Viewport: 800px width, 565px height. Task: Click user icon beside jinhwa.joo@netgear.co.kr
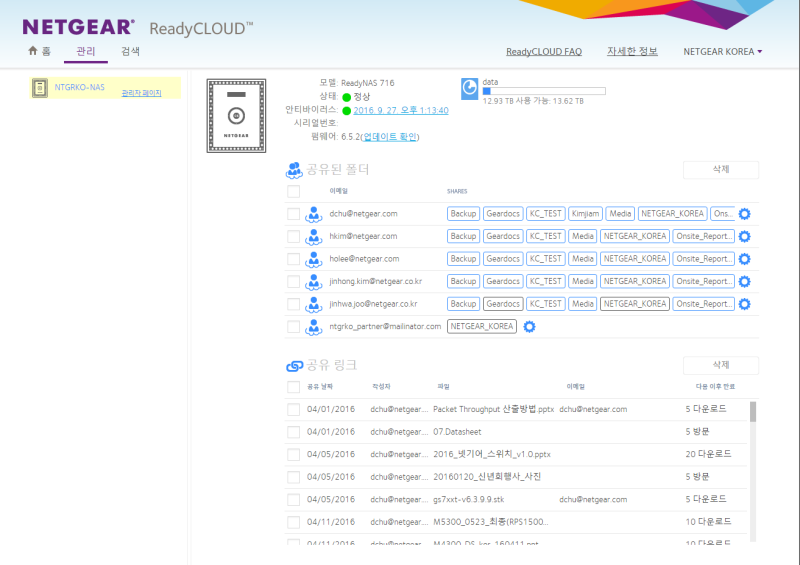click(314, 305)
